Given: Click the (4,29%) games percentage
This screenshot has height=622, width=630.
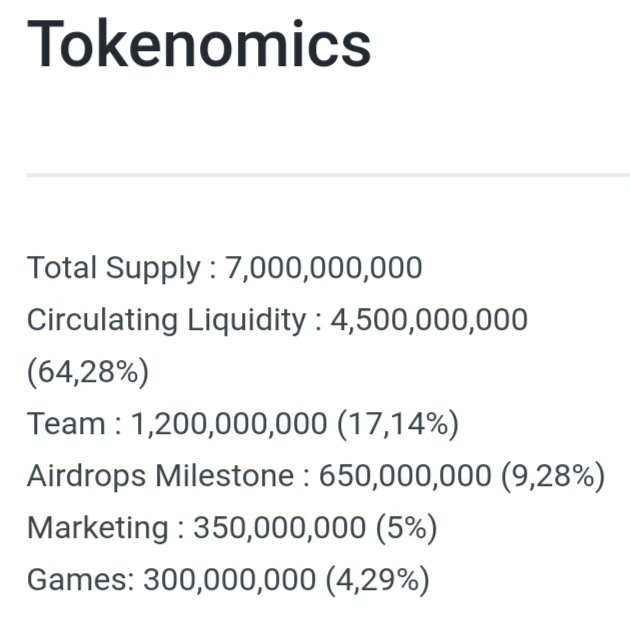Looking at the screenshot, I should (x=377, y=580).
